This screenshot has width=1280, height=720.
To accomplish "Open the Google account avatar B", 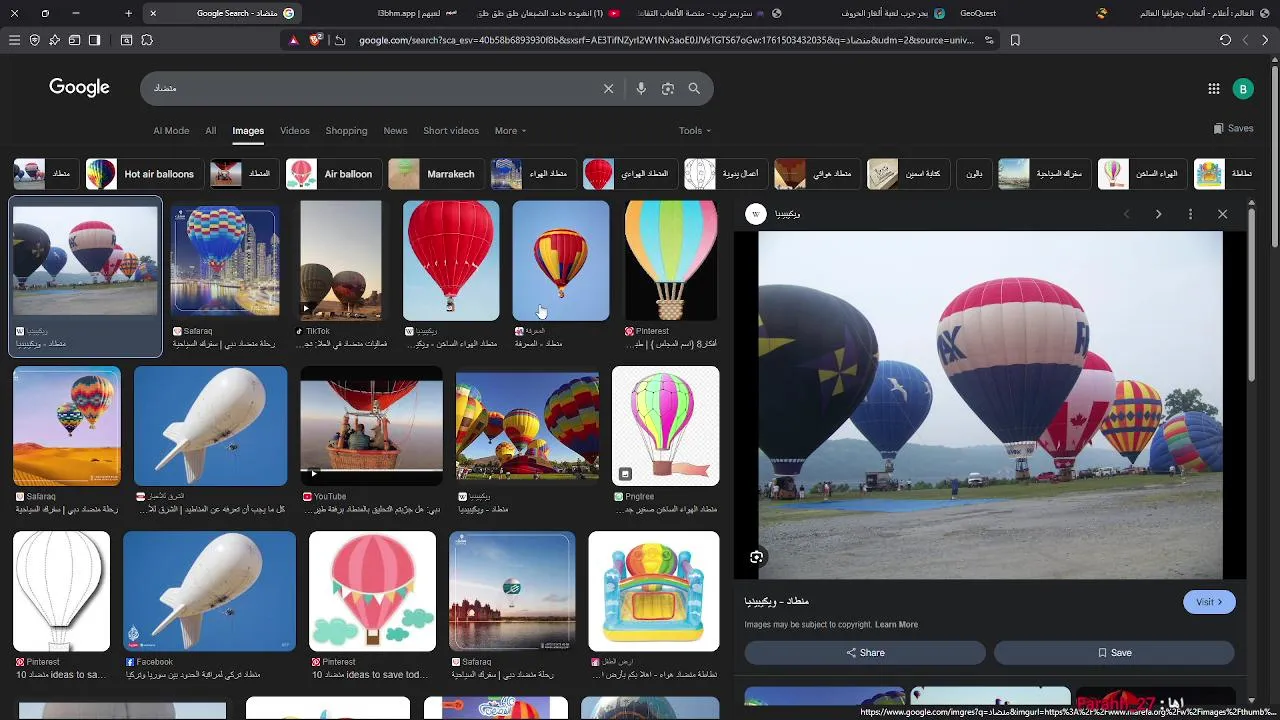I will coord(1243,88).
